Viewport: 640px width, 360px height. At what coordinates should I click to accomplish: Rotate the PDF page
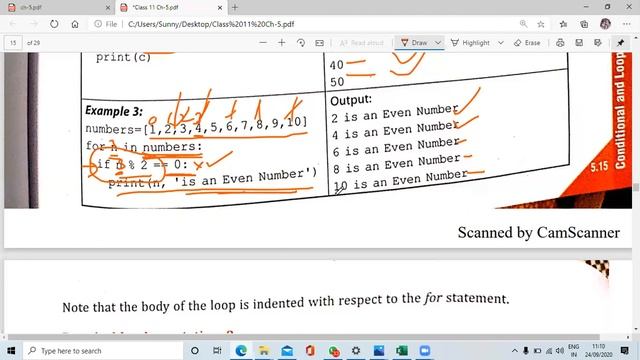tap(301, 42)
